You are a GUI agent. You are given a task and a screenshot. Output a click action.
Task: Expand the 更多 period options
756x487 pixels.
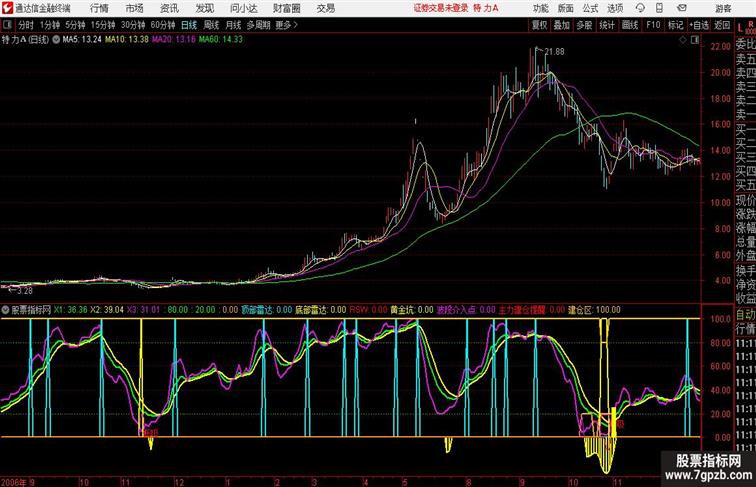[x=286, y=25]
